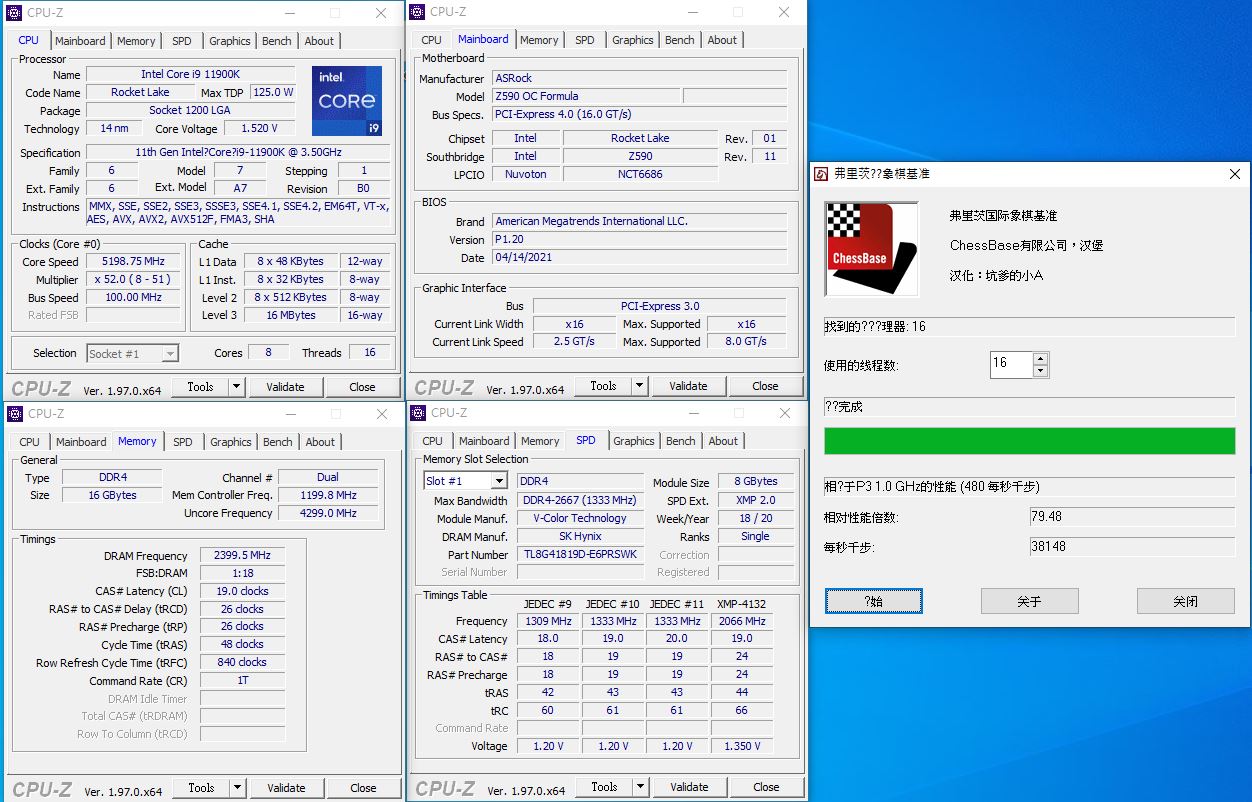The height and width of the screenshot is (802, 1252).
Task: Click the Max TDP value 125.0 W
Action: click(x=273, y=93)
